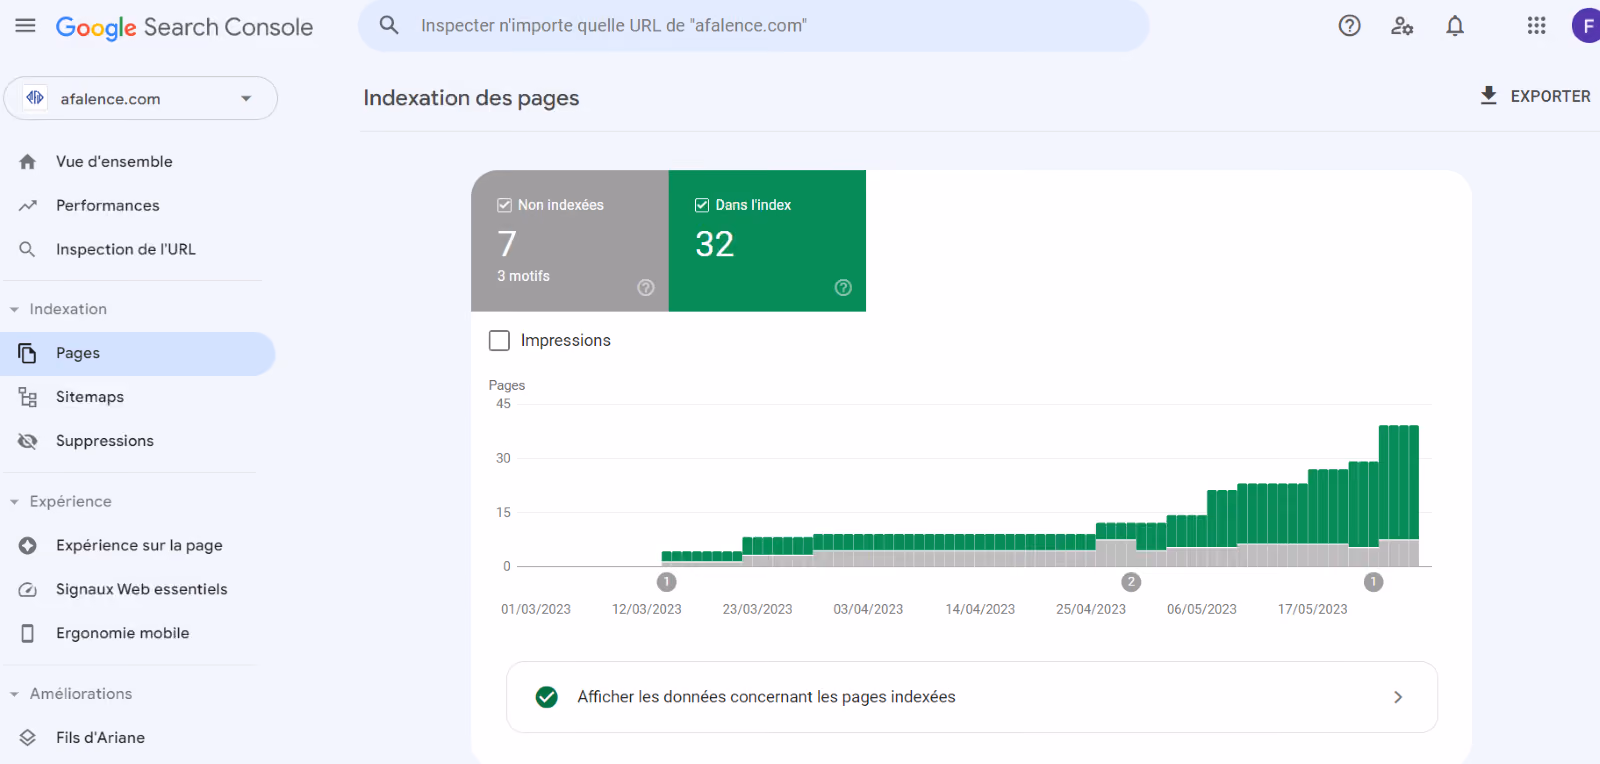1600x764 pixels.
Task: Click the Performances trend icon
Action: [28, 206]
